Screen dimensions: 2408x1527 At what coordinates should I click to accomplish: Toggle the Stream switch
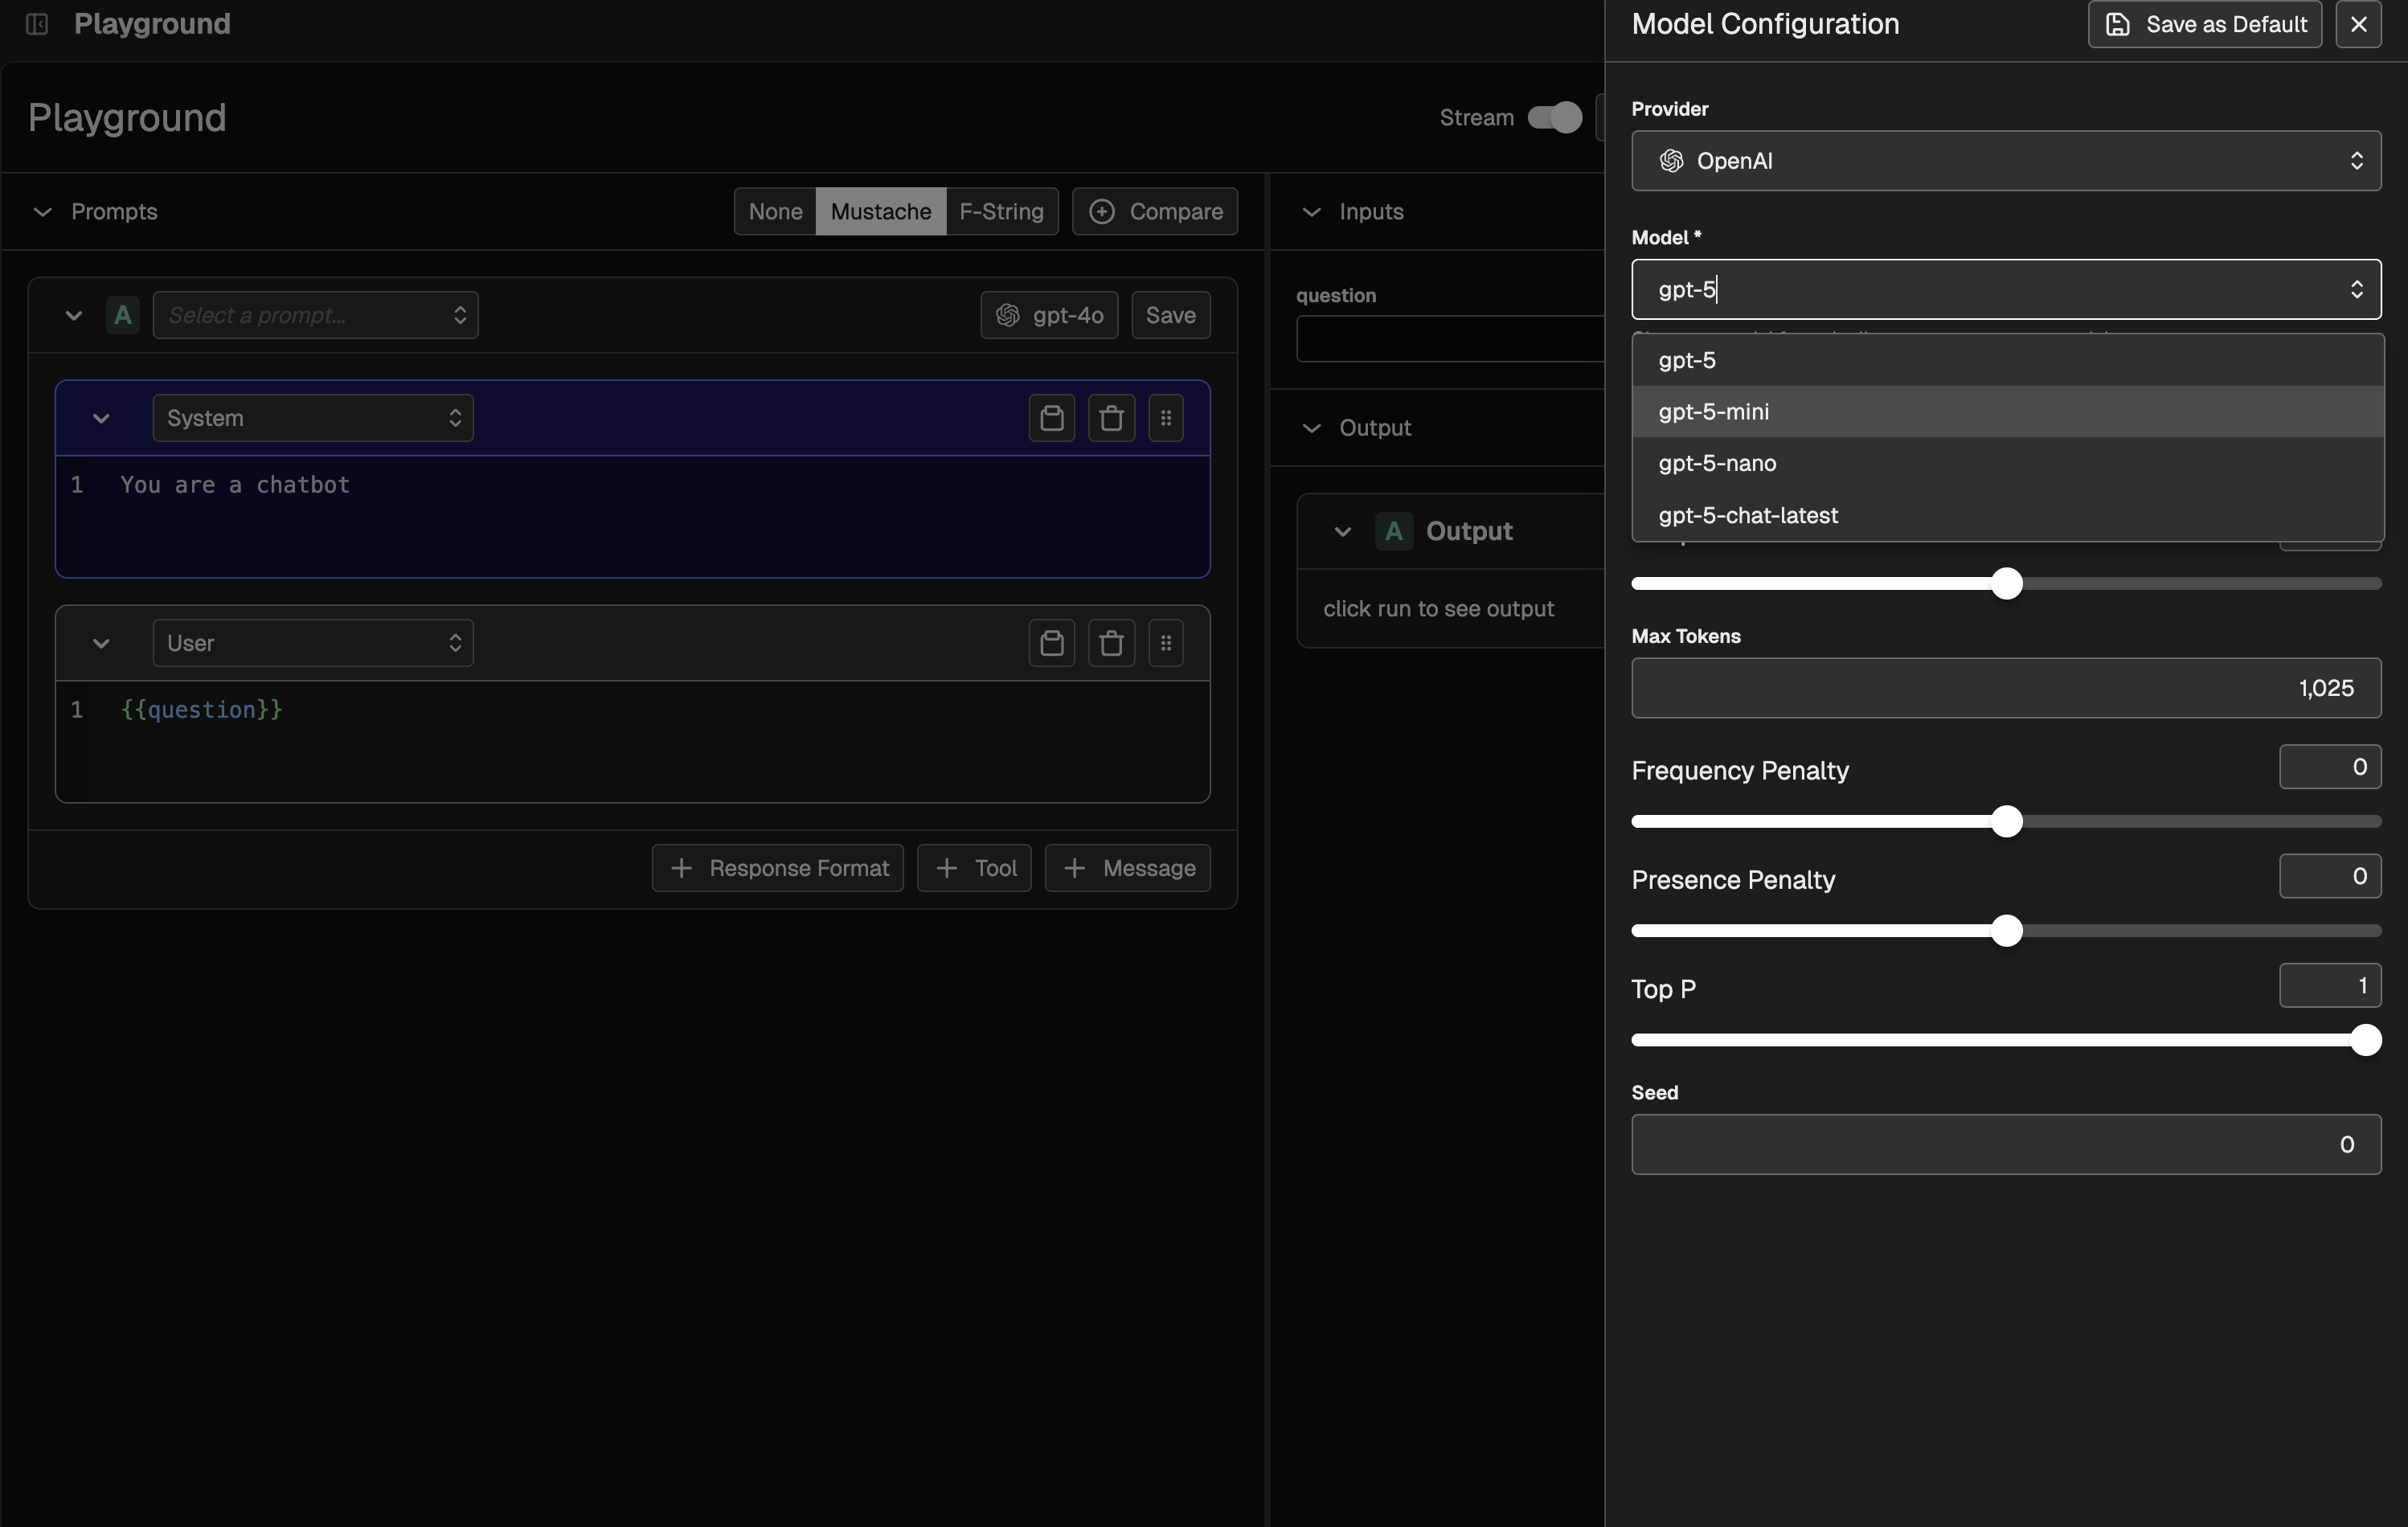coord(1554,118)
